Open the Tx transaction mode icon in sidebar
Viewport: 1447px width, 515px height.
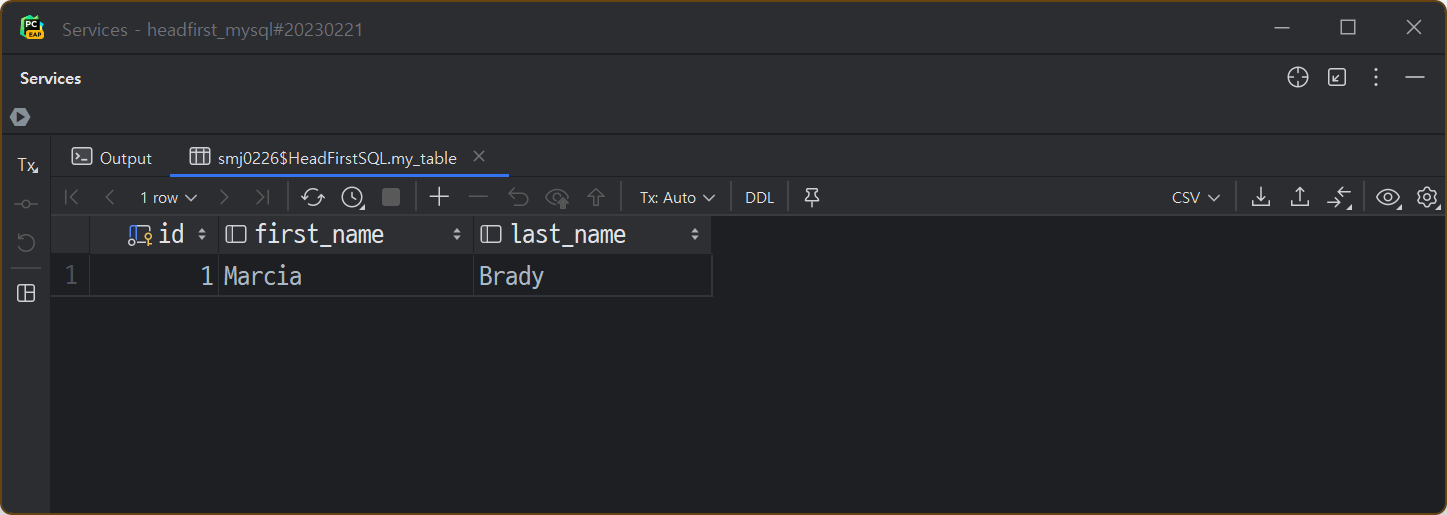[27, 165]
